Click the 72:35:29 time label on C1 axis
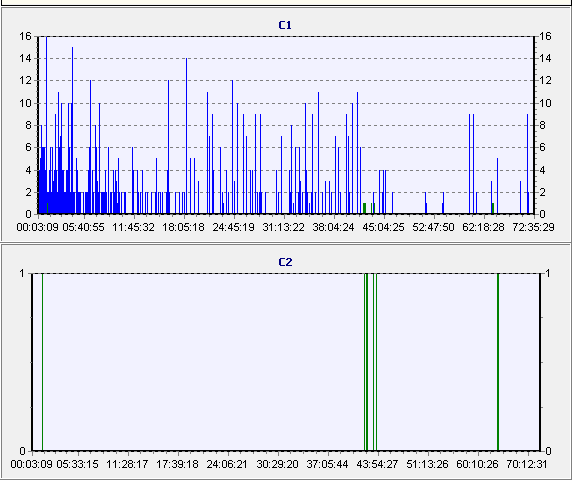 coord(533,227)
